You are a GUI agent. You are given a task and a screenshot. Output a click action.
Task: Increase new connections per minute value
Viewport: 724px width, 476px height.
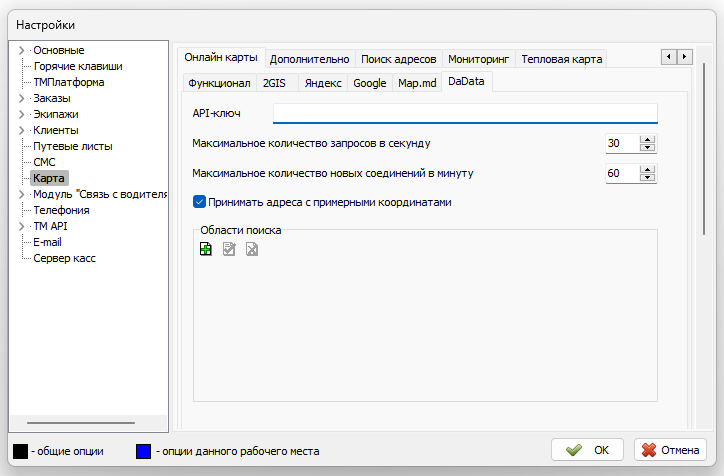click(647, 169)
